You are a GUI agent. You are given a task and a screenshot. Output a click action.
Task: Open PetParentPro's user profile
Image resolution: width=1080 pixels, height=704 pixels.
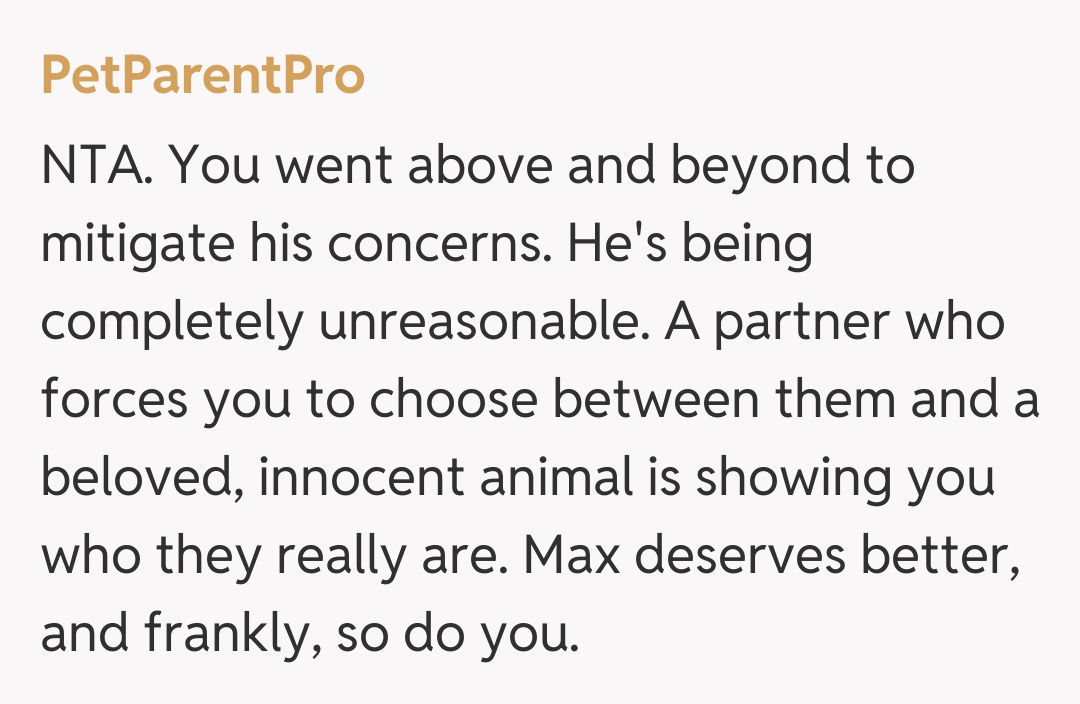[203, 77]
